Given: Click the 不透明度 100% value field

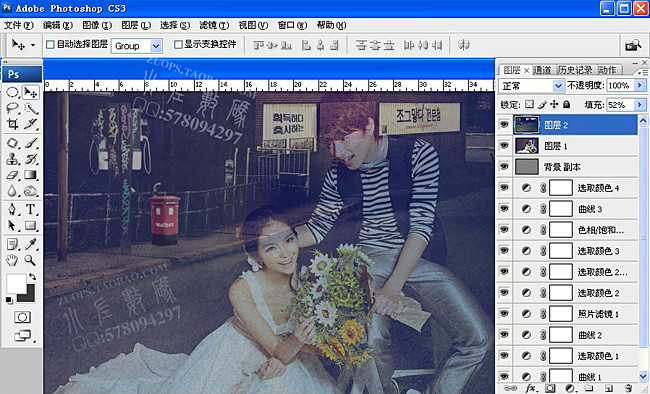Looking at the screenshot, I should (x=620, y=85).
